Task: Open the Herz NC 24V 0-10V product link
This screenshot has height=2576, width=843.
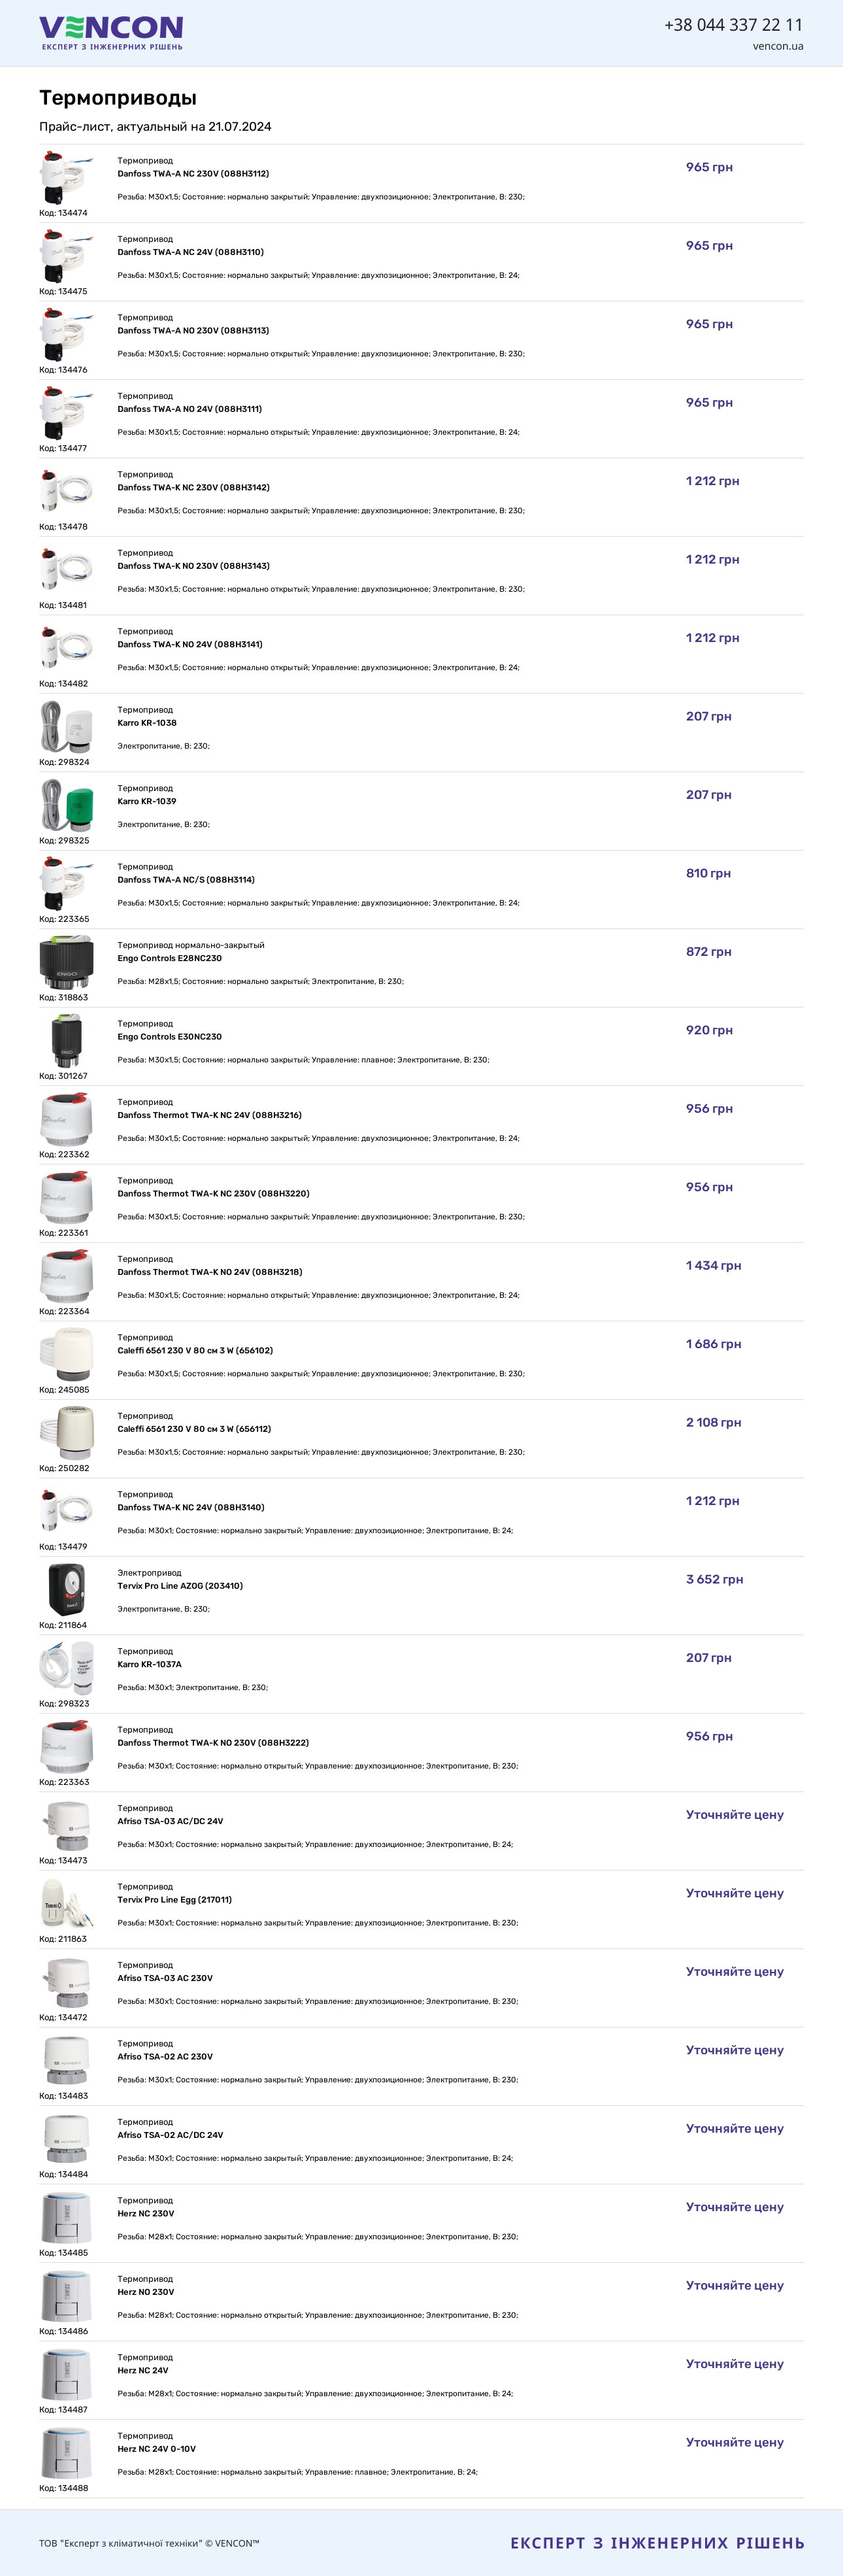Action: coord(157,2449)
